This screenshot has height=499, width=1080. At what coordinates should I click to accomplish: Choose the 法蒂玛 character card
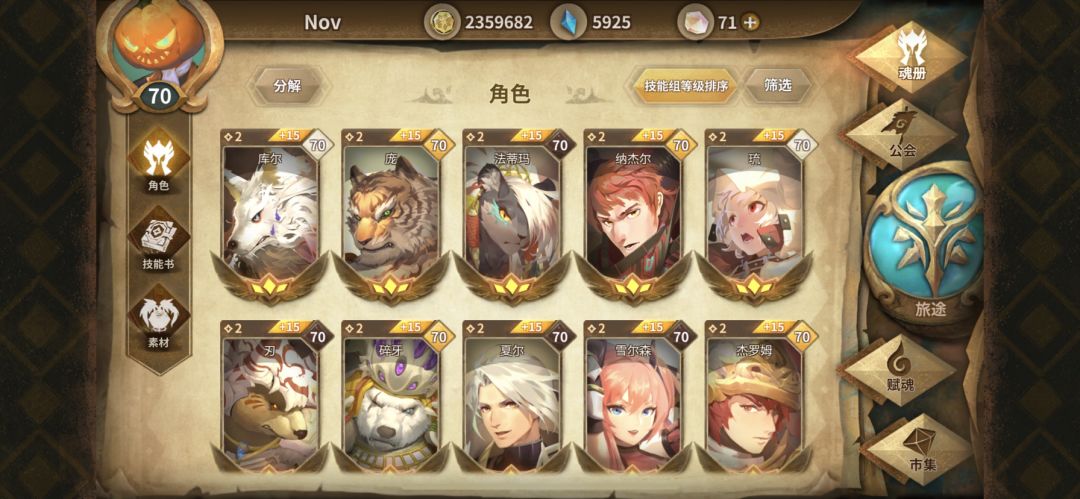click(x=512, y=215)
